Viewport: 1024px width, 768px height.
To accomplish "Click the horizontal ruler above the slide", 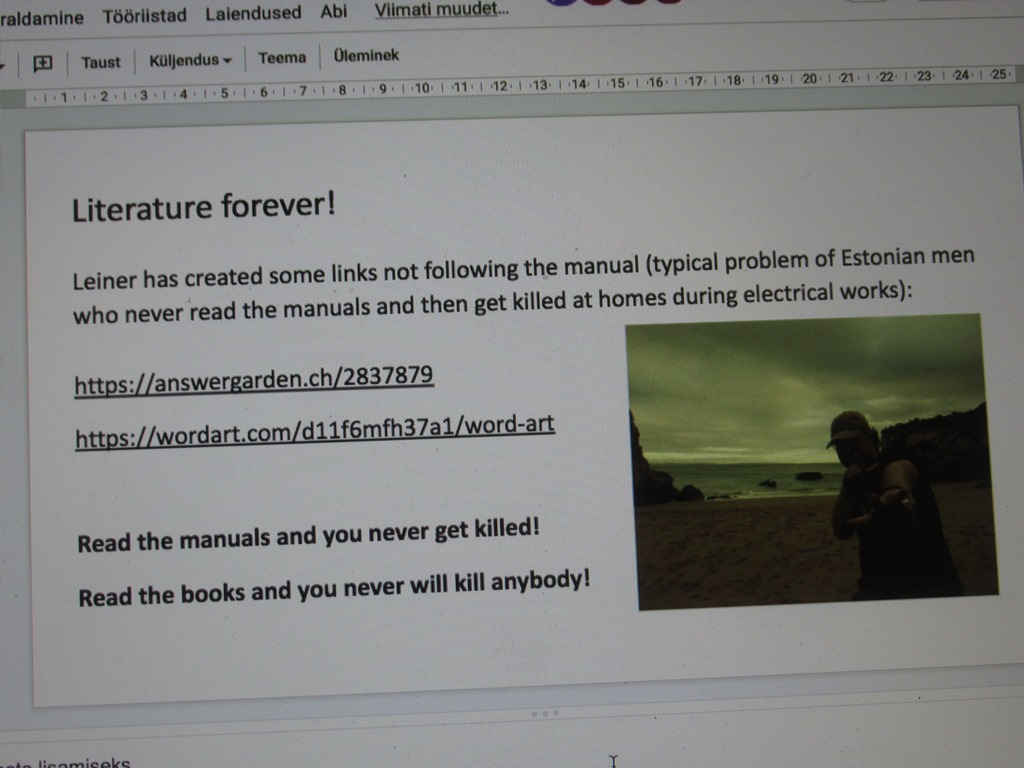I will (x=519, y=88).
